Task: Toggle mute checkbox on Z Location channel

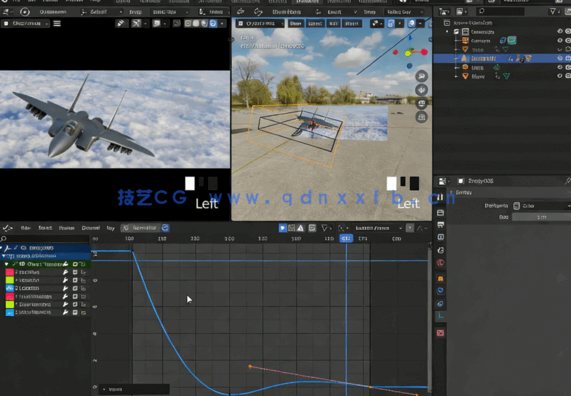Action: click(x=75, y=288)
